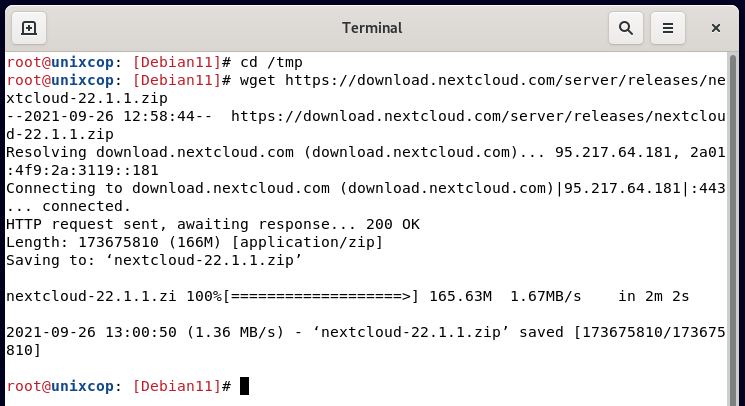Click the 100% download progress bar
This screenshot has height=406, width=745.
pos(321,296)
